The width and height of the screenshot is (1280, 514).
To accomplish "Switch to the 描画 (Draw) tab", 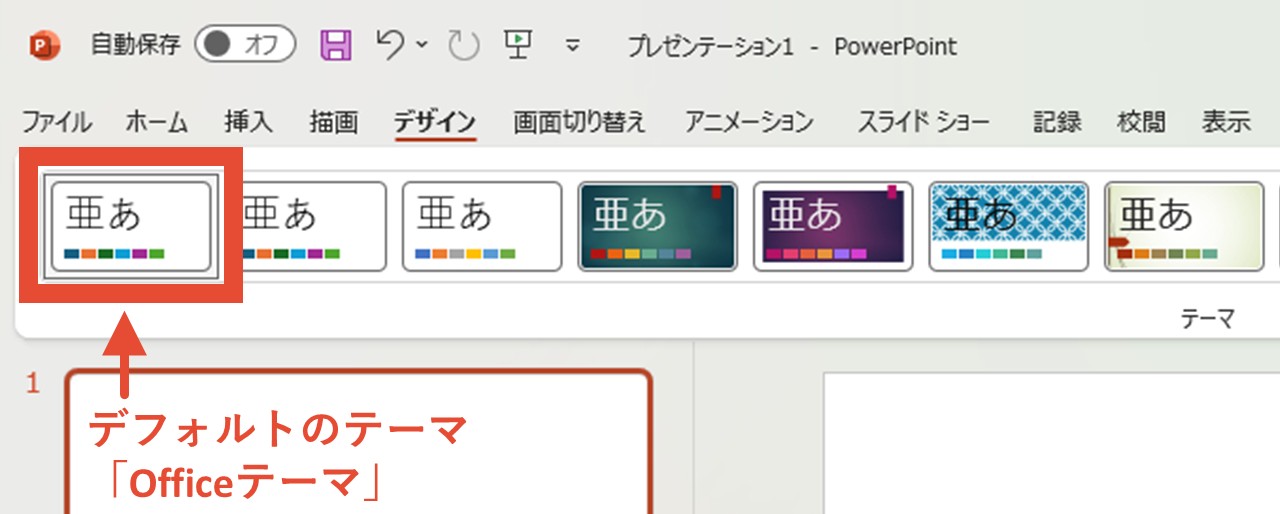I will (333, 122).
